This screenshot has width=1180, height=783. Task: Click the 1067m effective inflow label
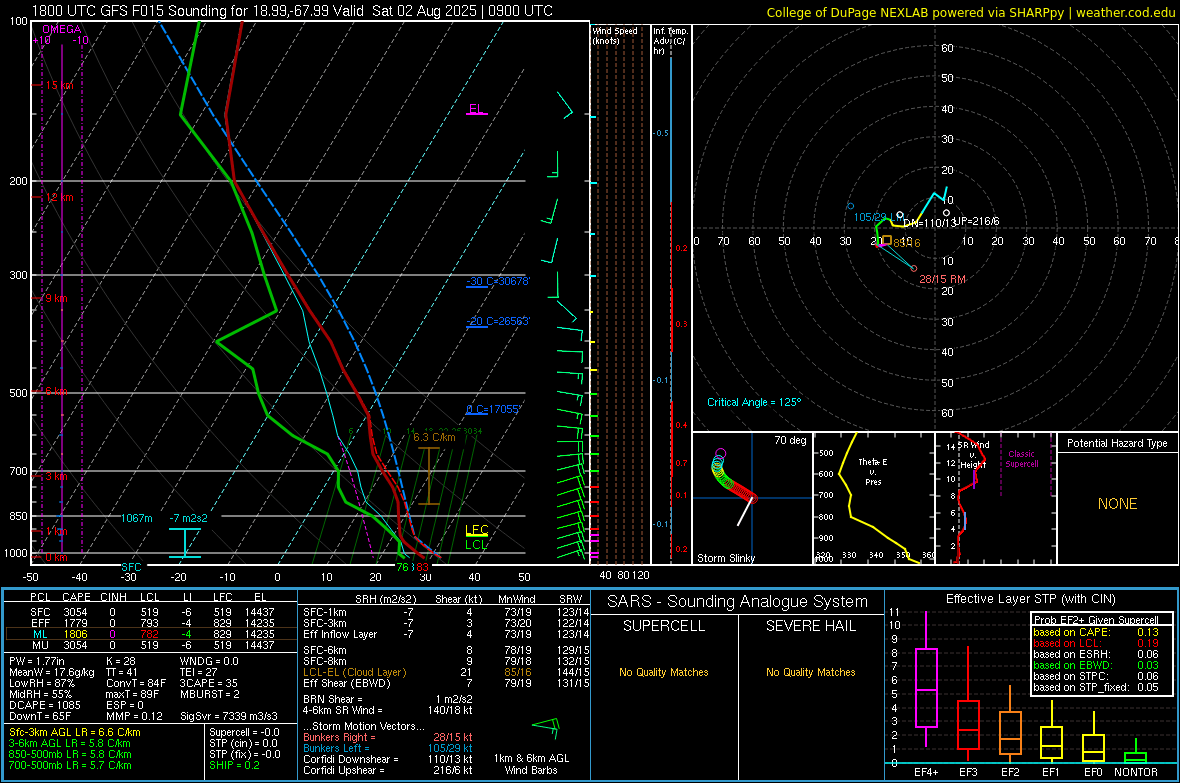pos(136,518)
